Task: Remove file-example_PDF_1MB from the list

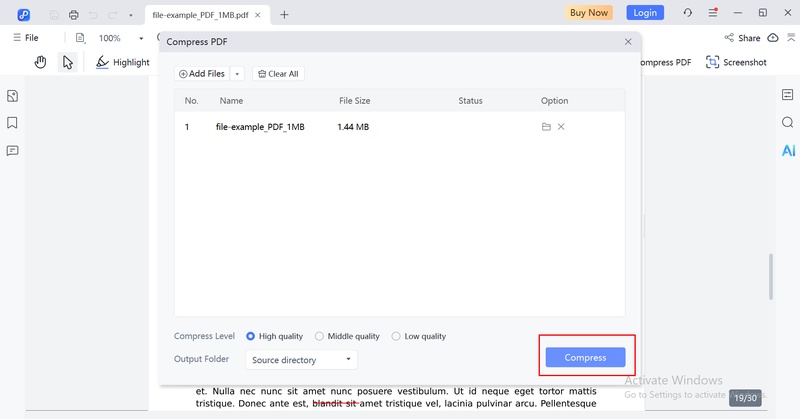Action: click(x=561, y=127)
